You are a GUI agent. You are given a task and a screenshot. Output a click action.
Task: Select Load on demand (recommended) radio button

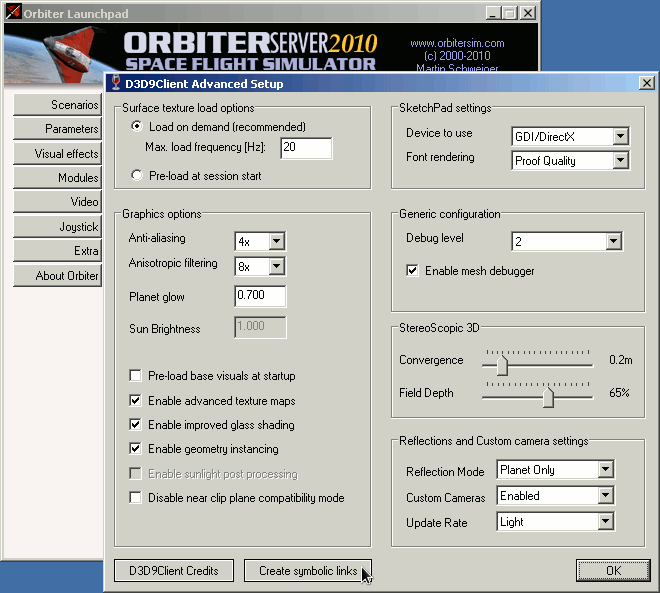136,126
